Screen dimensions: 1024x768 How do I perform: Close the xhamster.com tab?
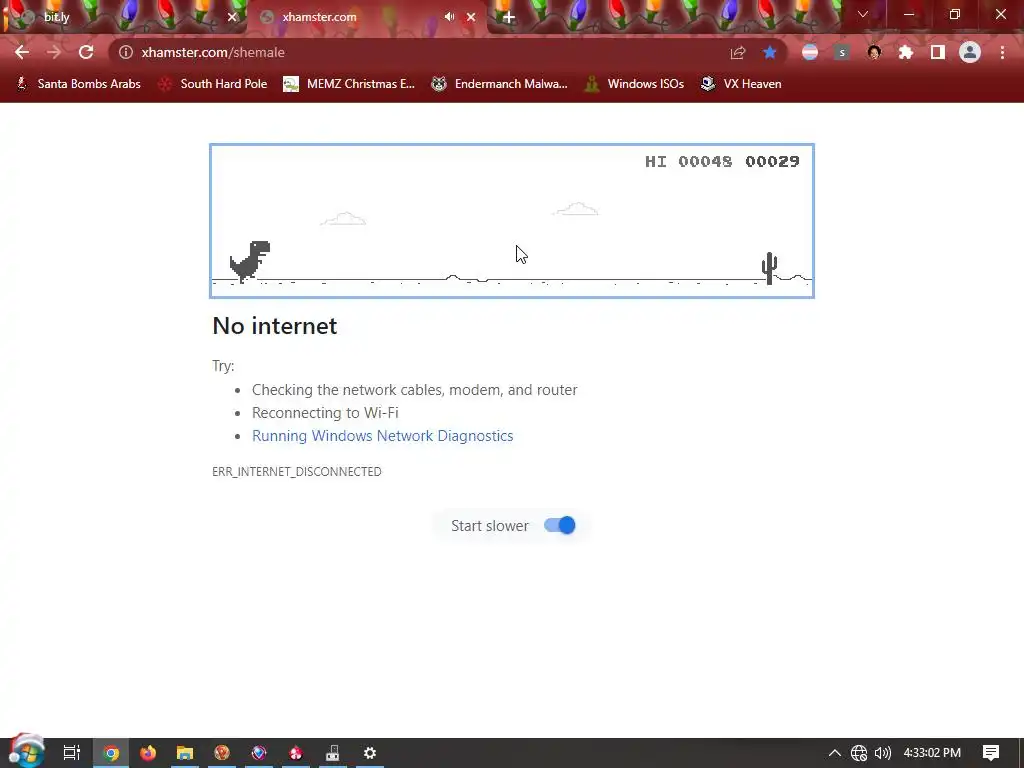point(471,17)
